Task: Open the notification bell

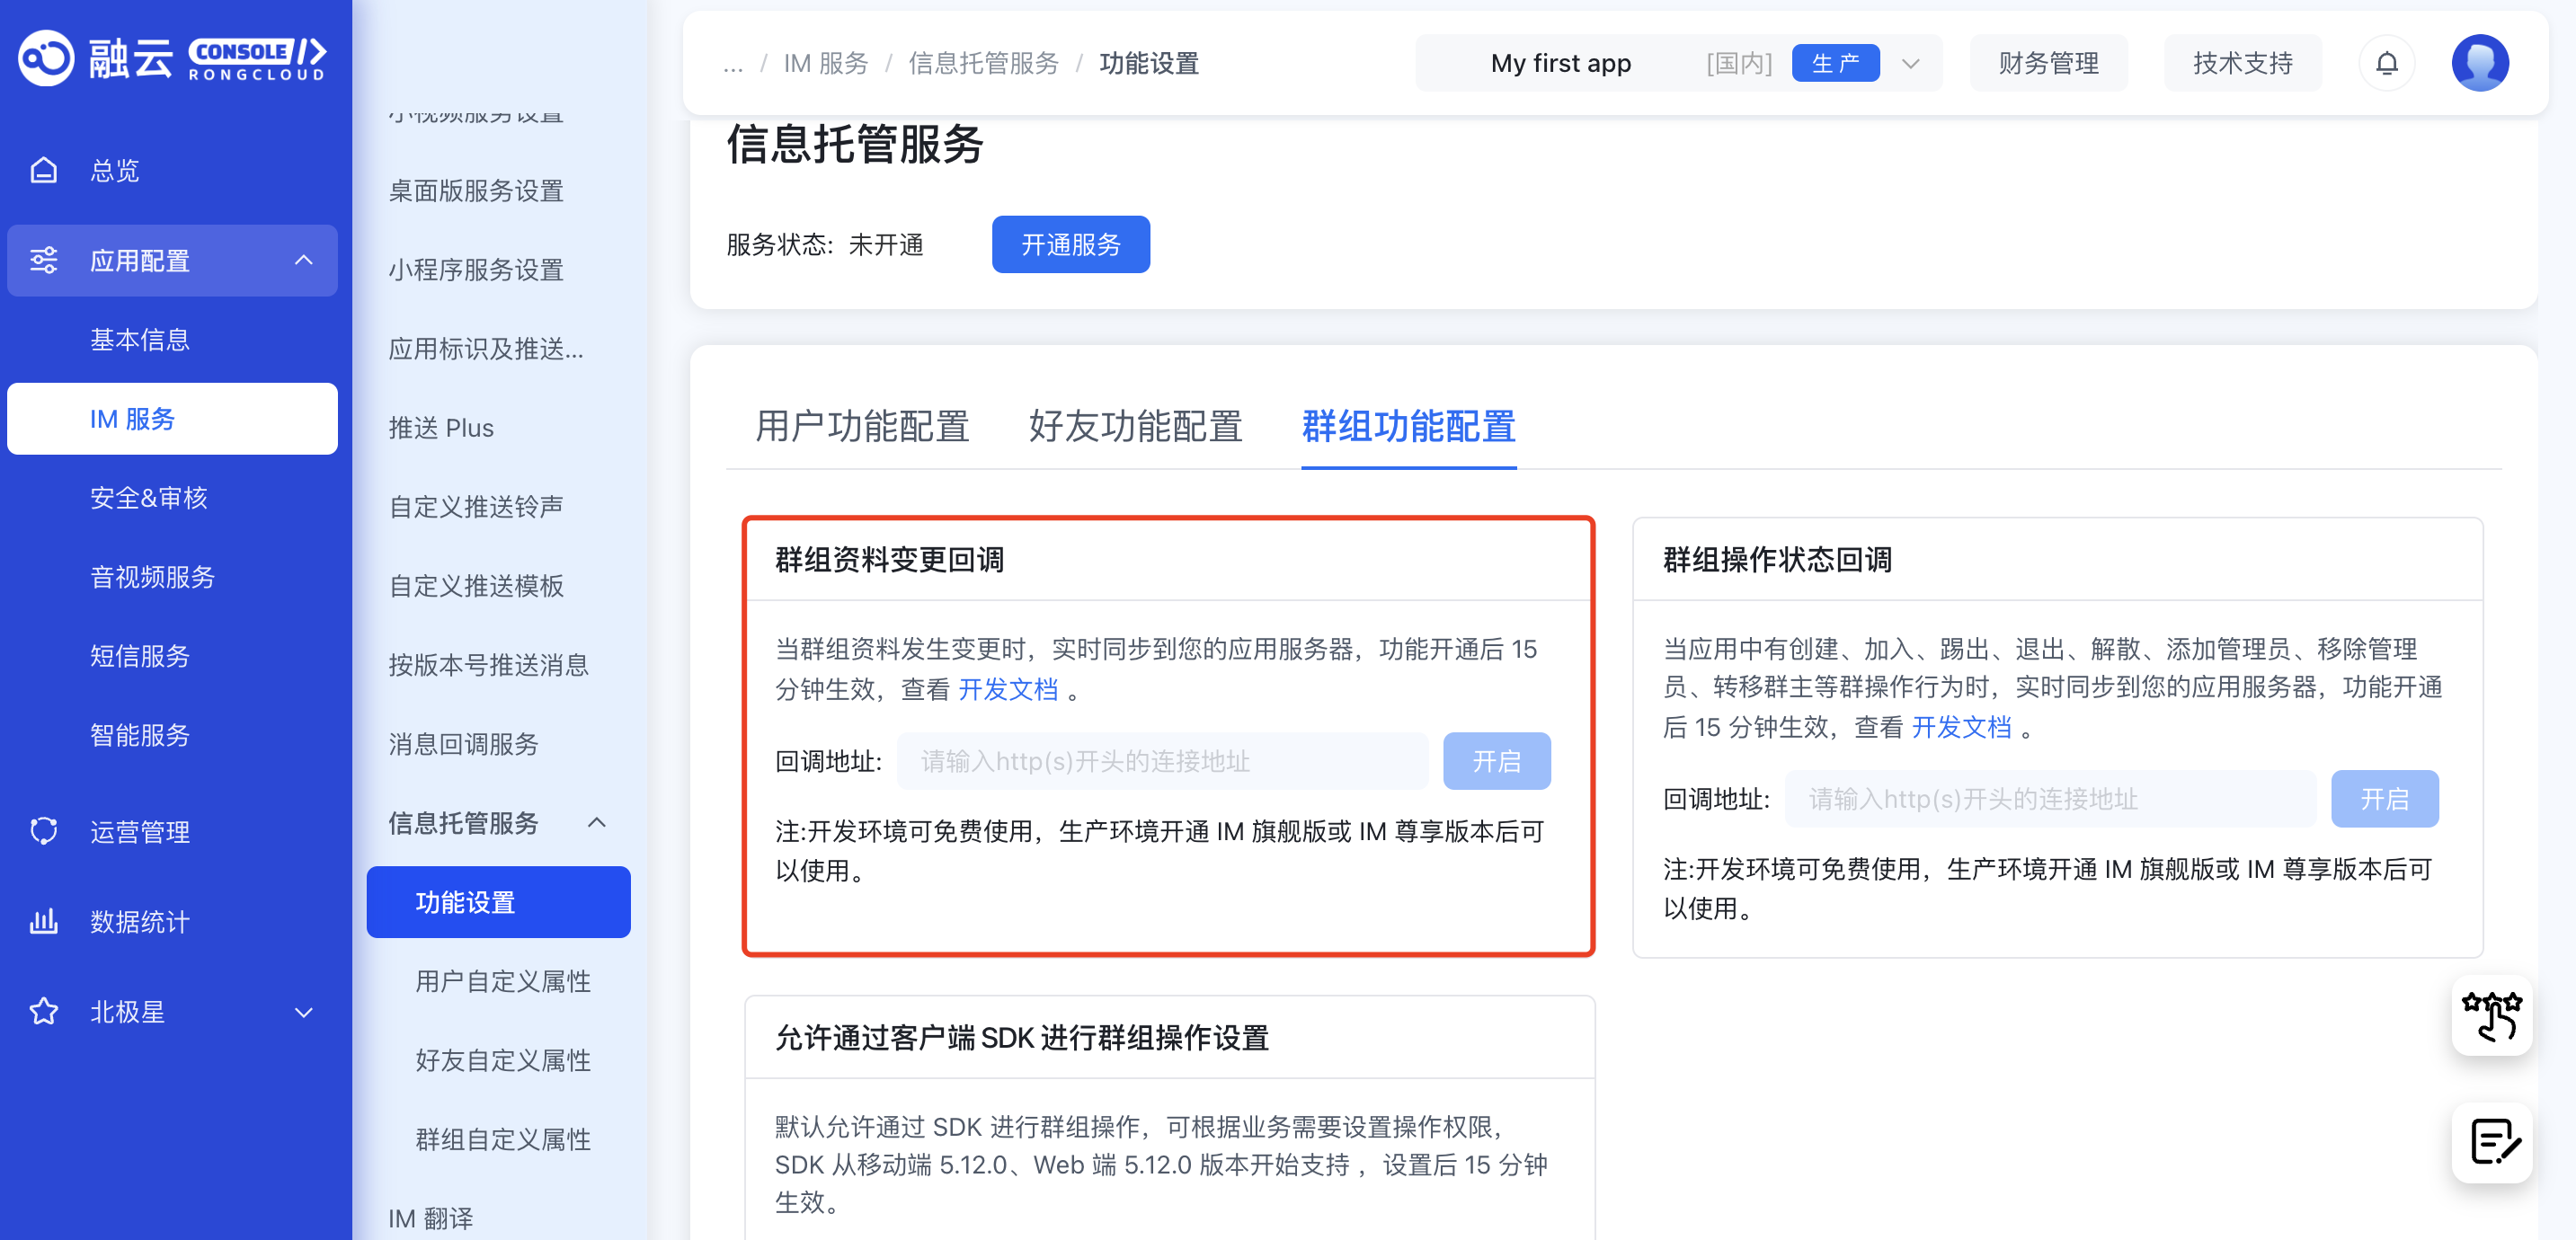Action: 2386,63
